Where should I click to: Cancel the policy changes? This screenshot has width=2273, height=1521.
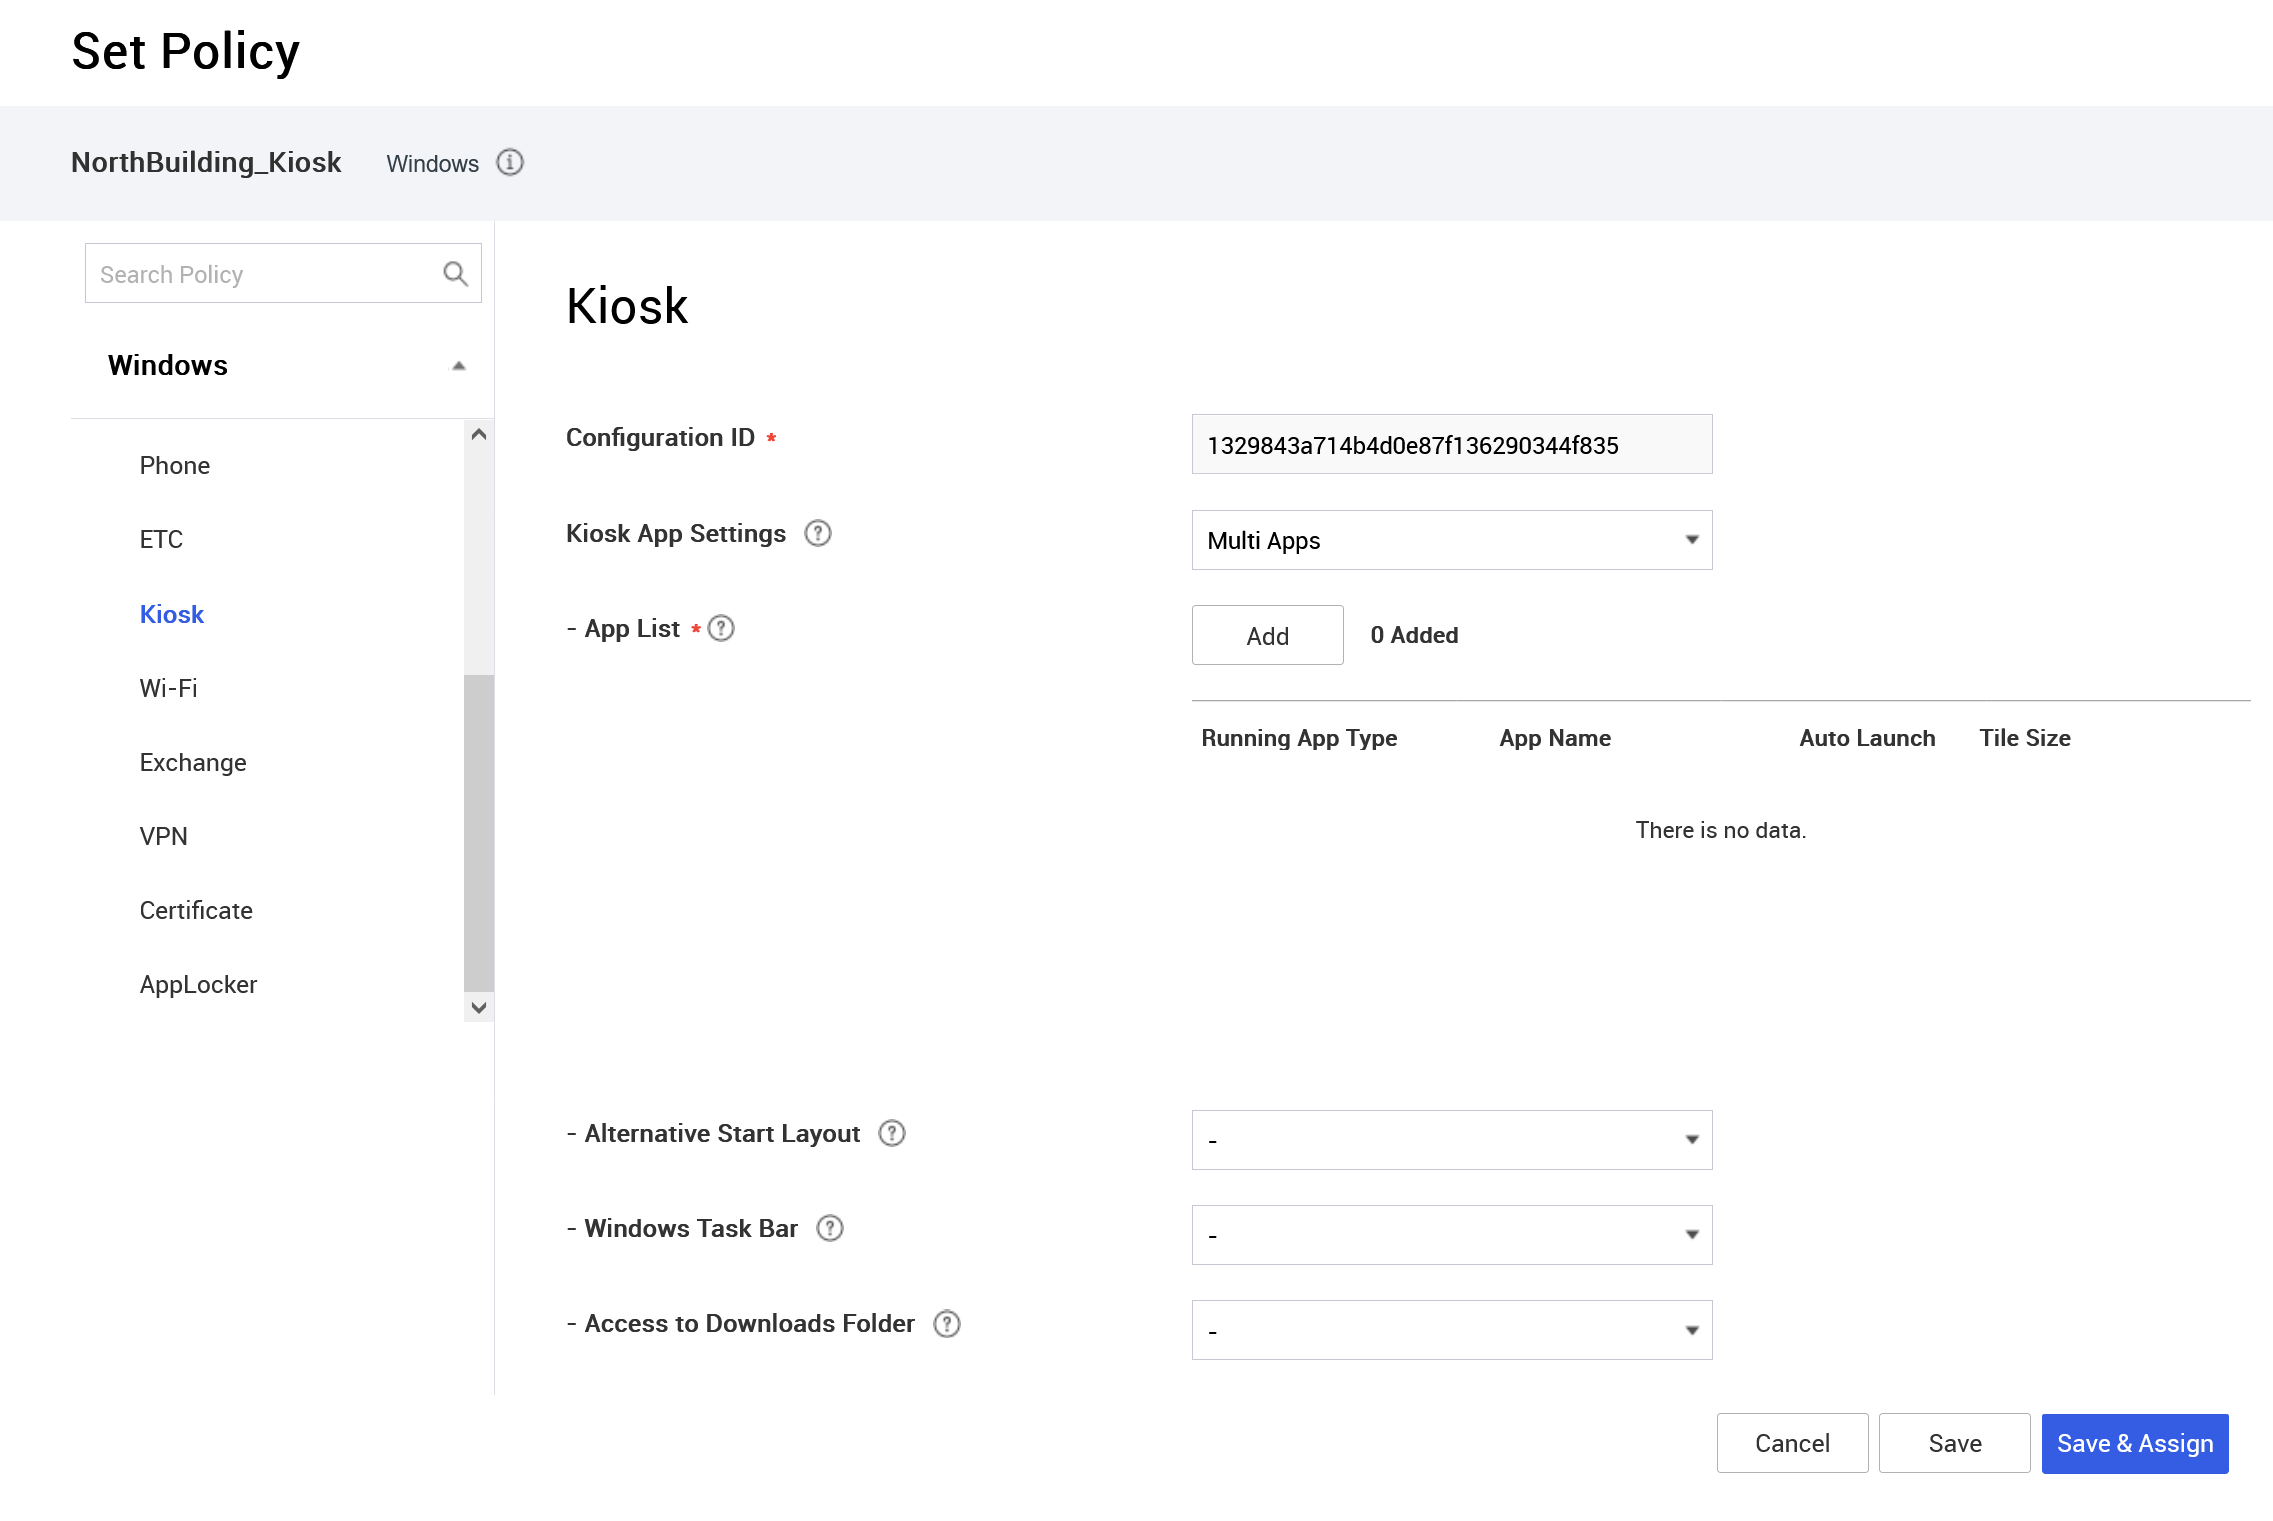pyautogui.click(x=1791, y=1443)
